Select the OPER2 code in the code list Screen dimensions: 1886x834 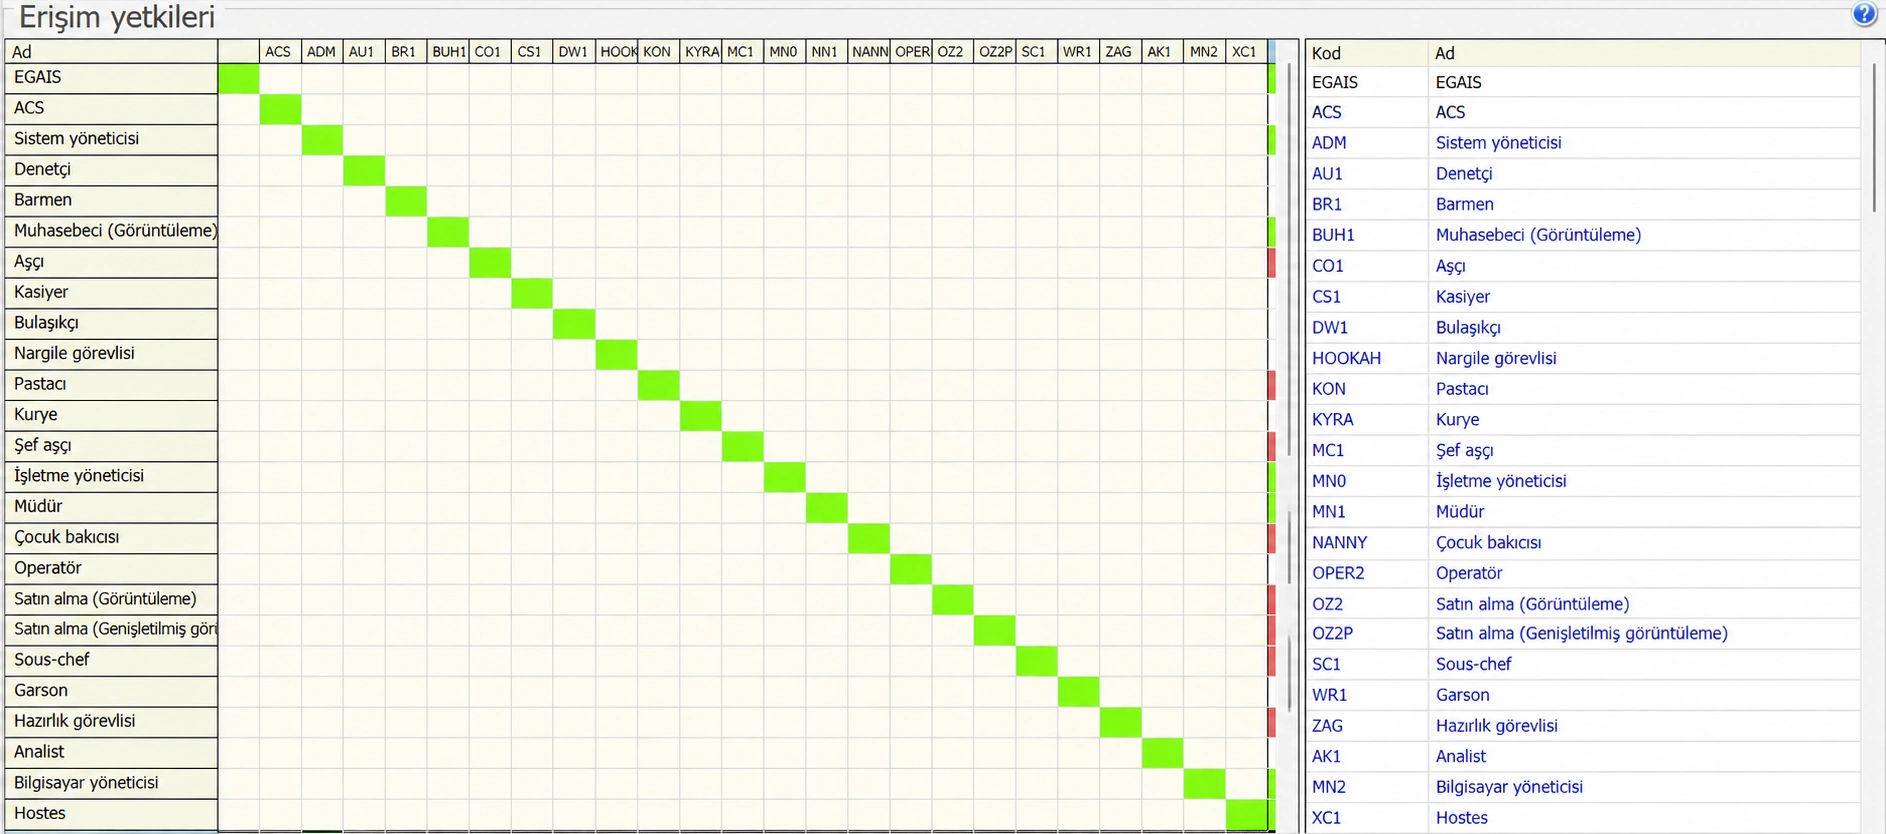pyautogui.click(x=1338, y=573)
